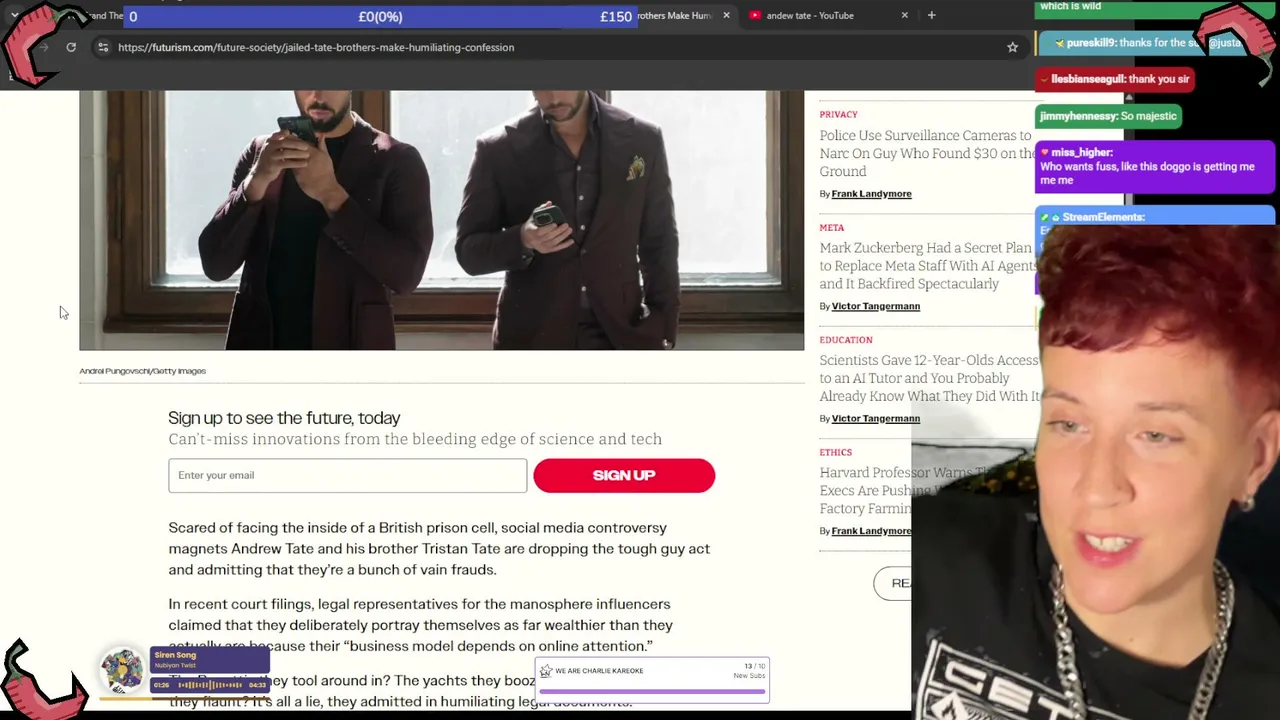Click the 'Enter your email' field
1280x720 pixels.
pos(347,475)
